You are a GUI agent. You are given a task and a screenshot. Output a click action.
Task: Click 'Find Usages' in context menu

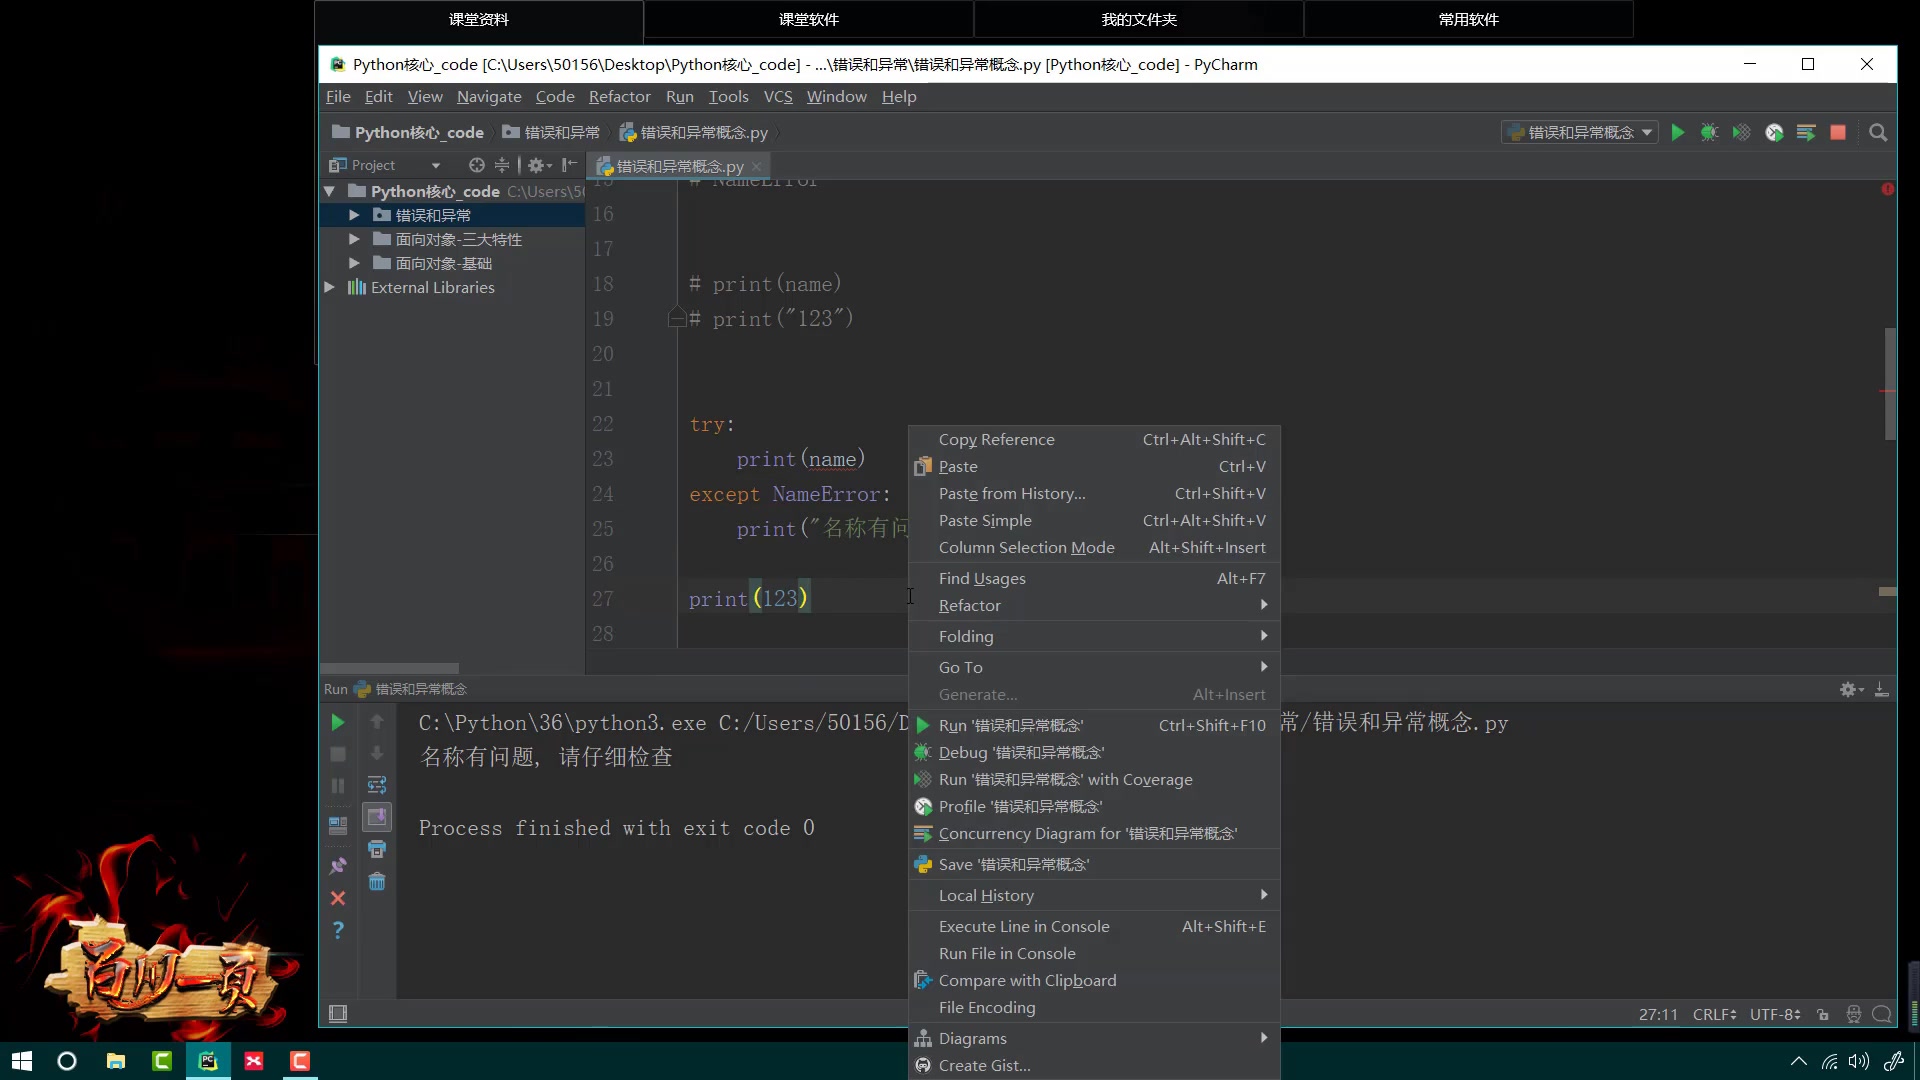982,578
